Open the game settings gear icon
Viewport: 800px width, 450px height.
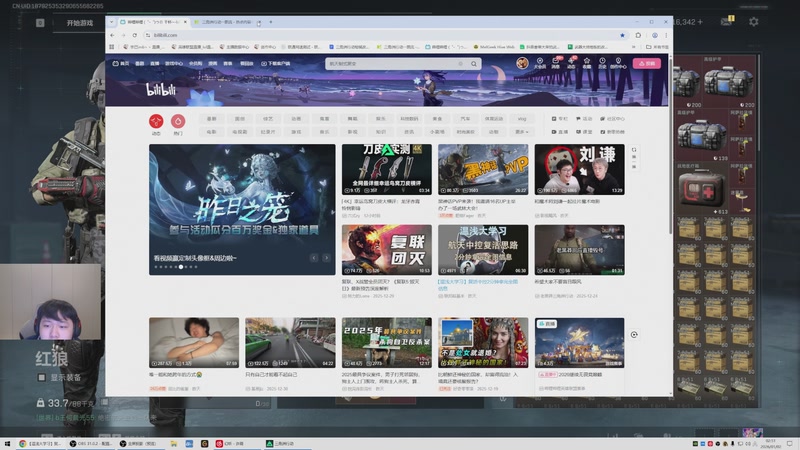pyautogui.click(x=754, y=22)
